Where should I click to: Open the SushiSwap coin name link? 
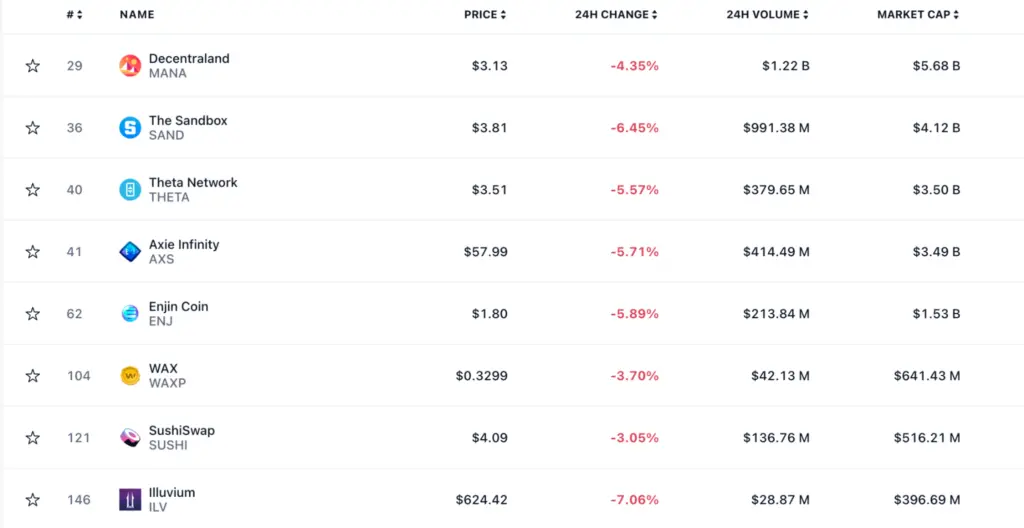click(182, 431)
